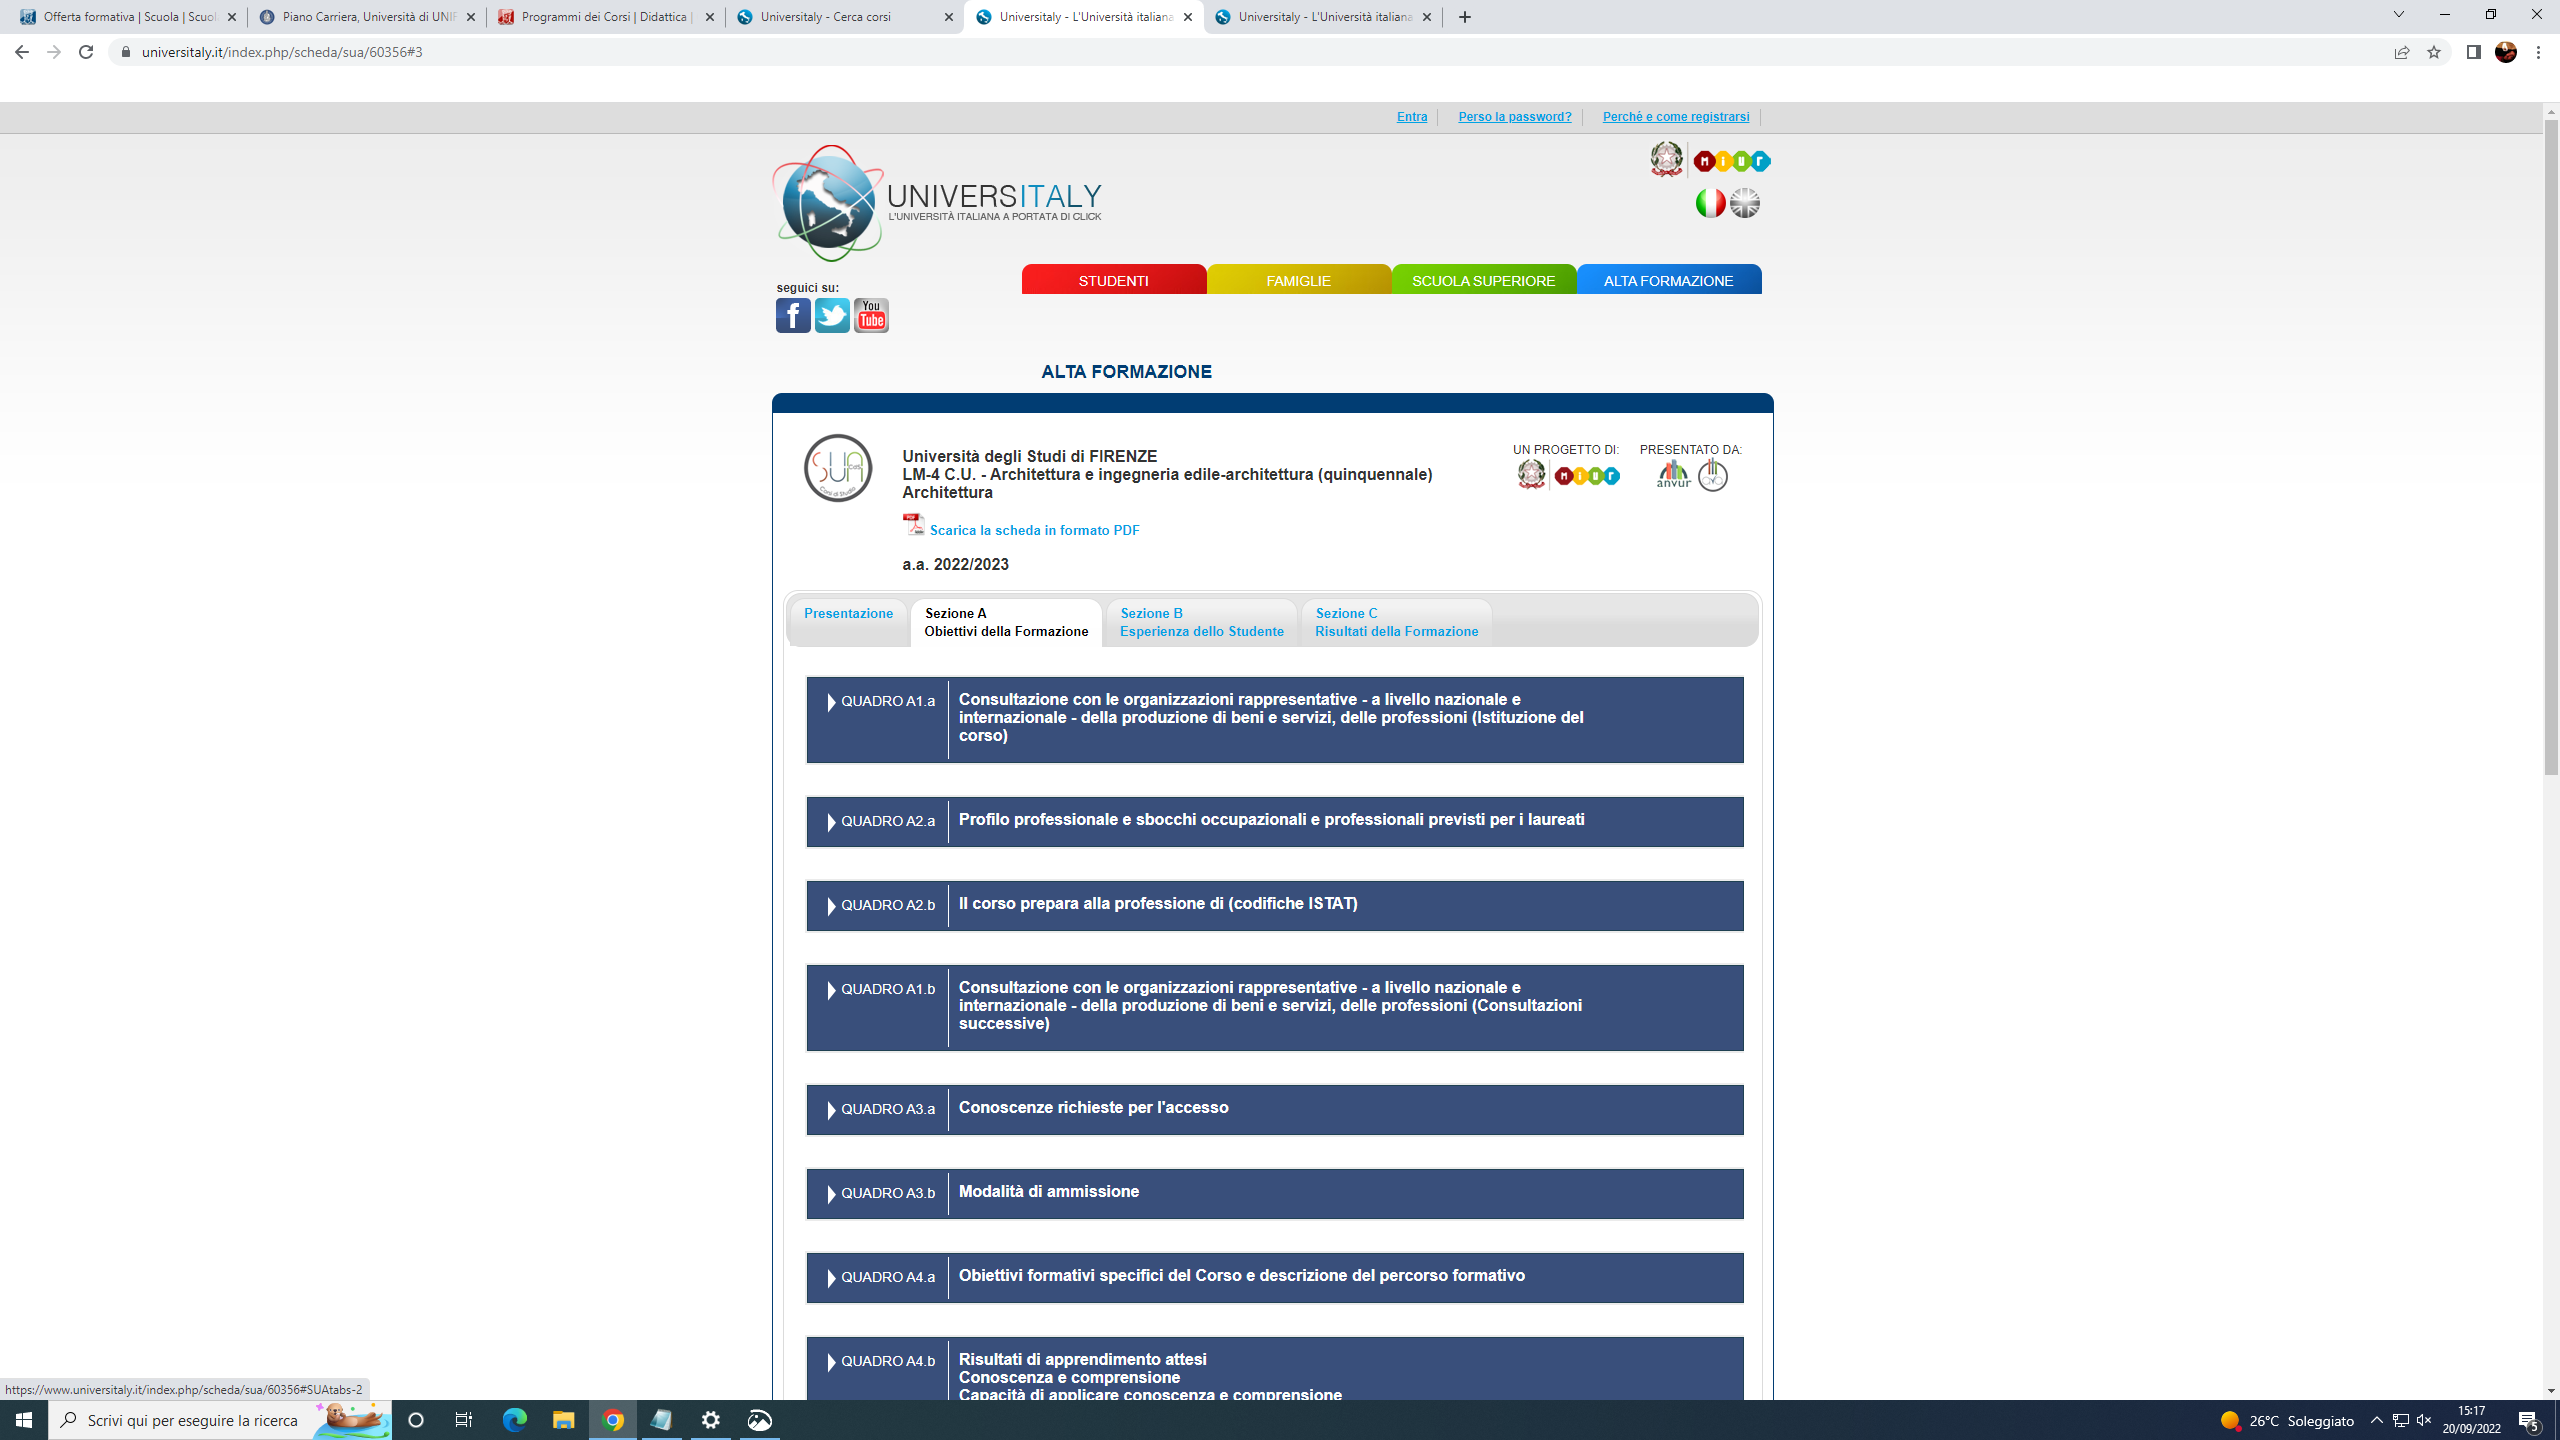The width and height of the screenshot is (2560, 1440).
Task: Reload the page in browser
Action: [x=86, y=52]
